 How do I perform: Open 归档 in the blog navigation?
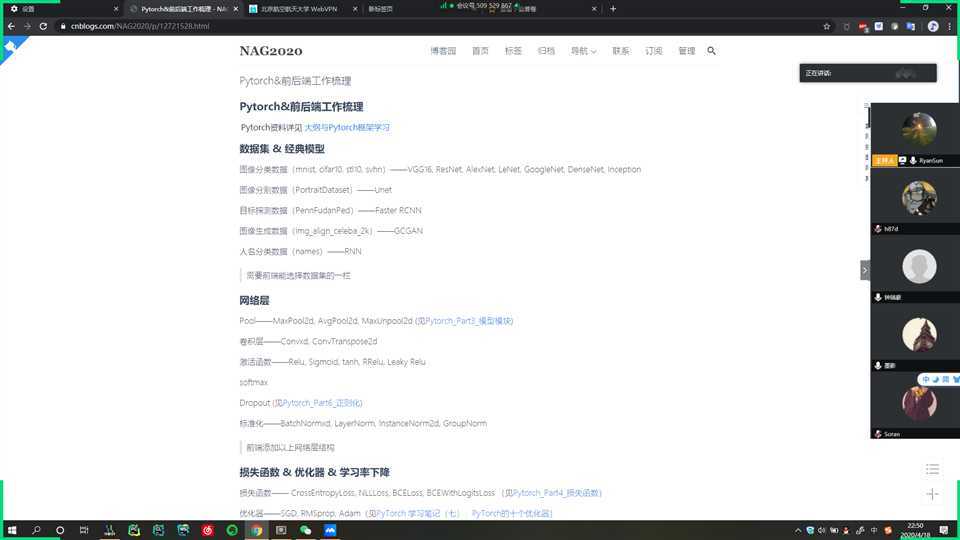[x=546, y=51]
